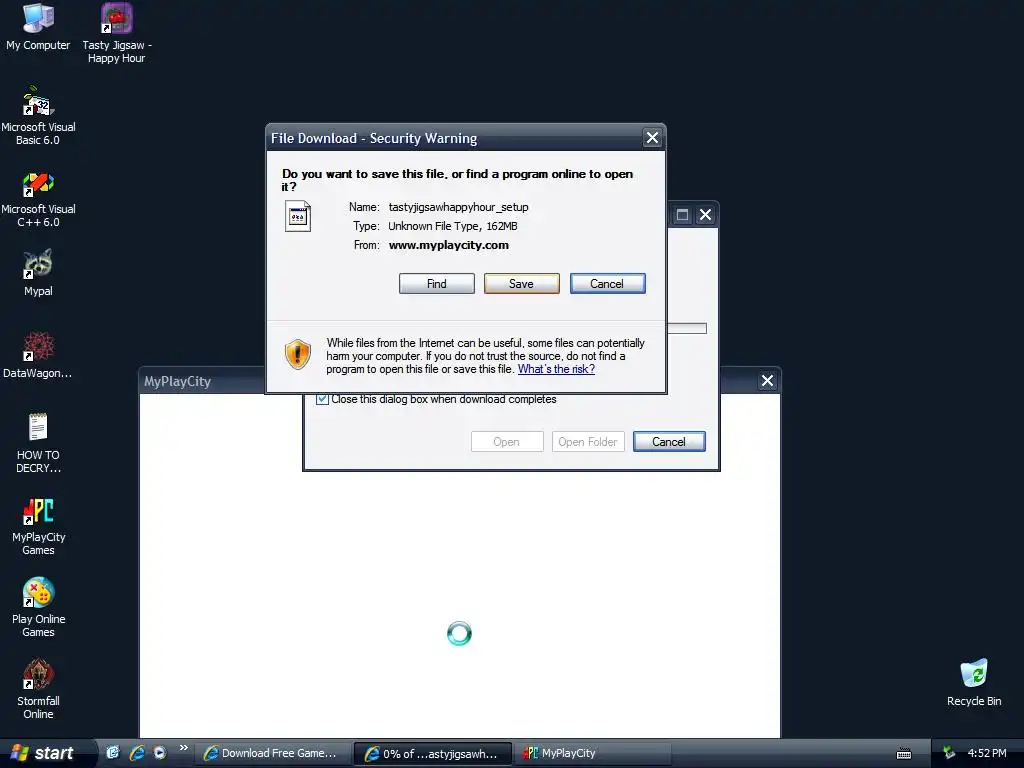
Task: Close the File Download Security Warning dialog
Action: click(x=652, y=138)
